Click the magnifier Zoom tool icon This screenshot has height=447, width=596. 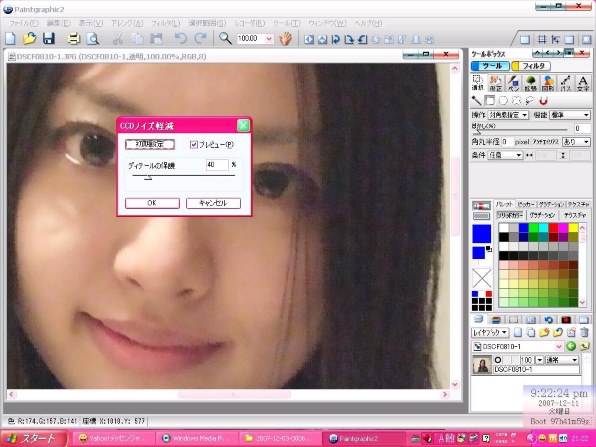pos(225,38)
